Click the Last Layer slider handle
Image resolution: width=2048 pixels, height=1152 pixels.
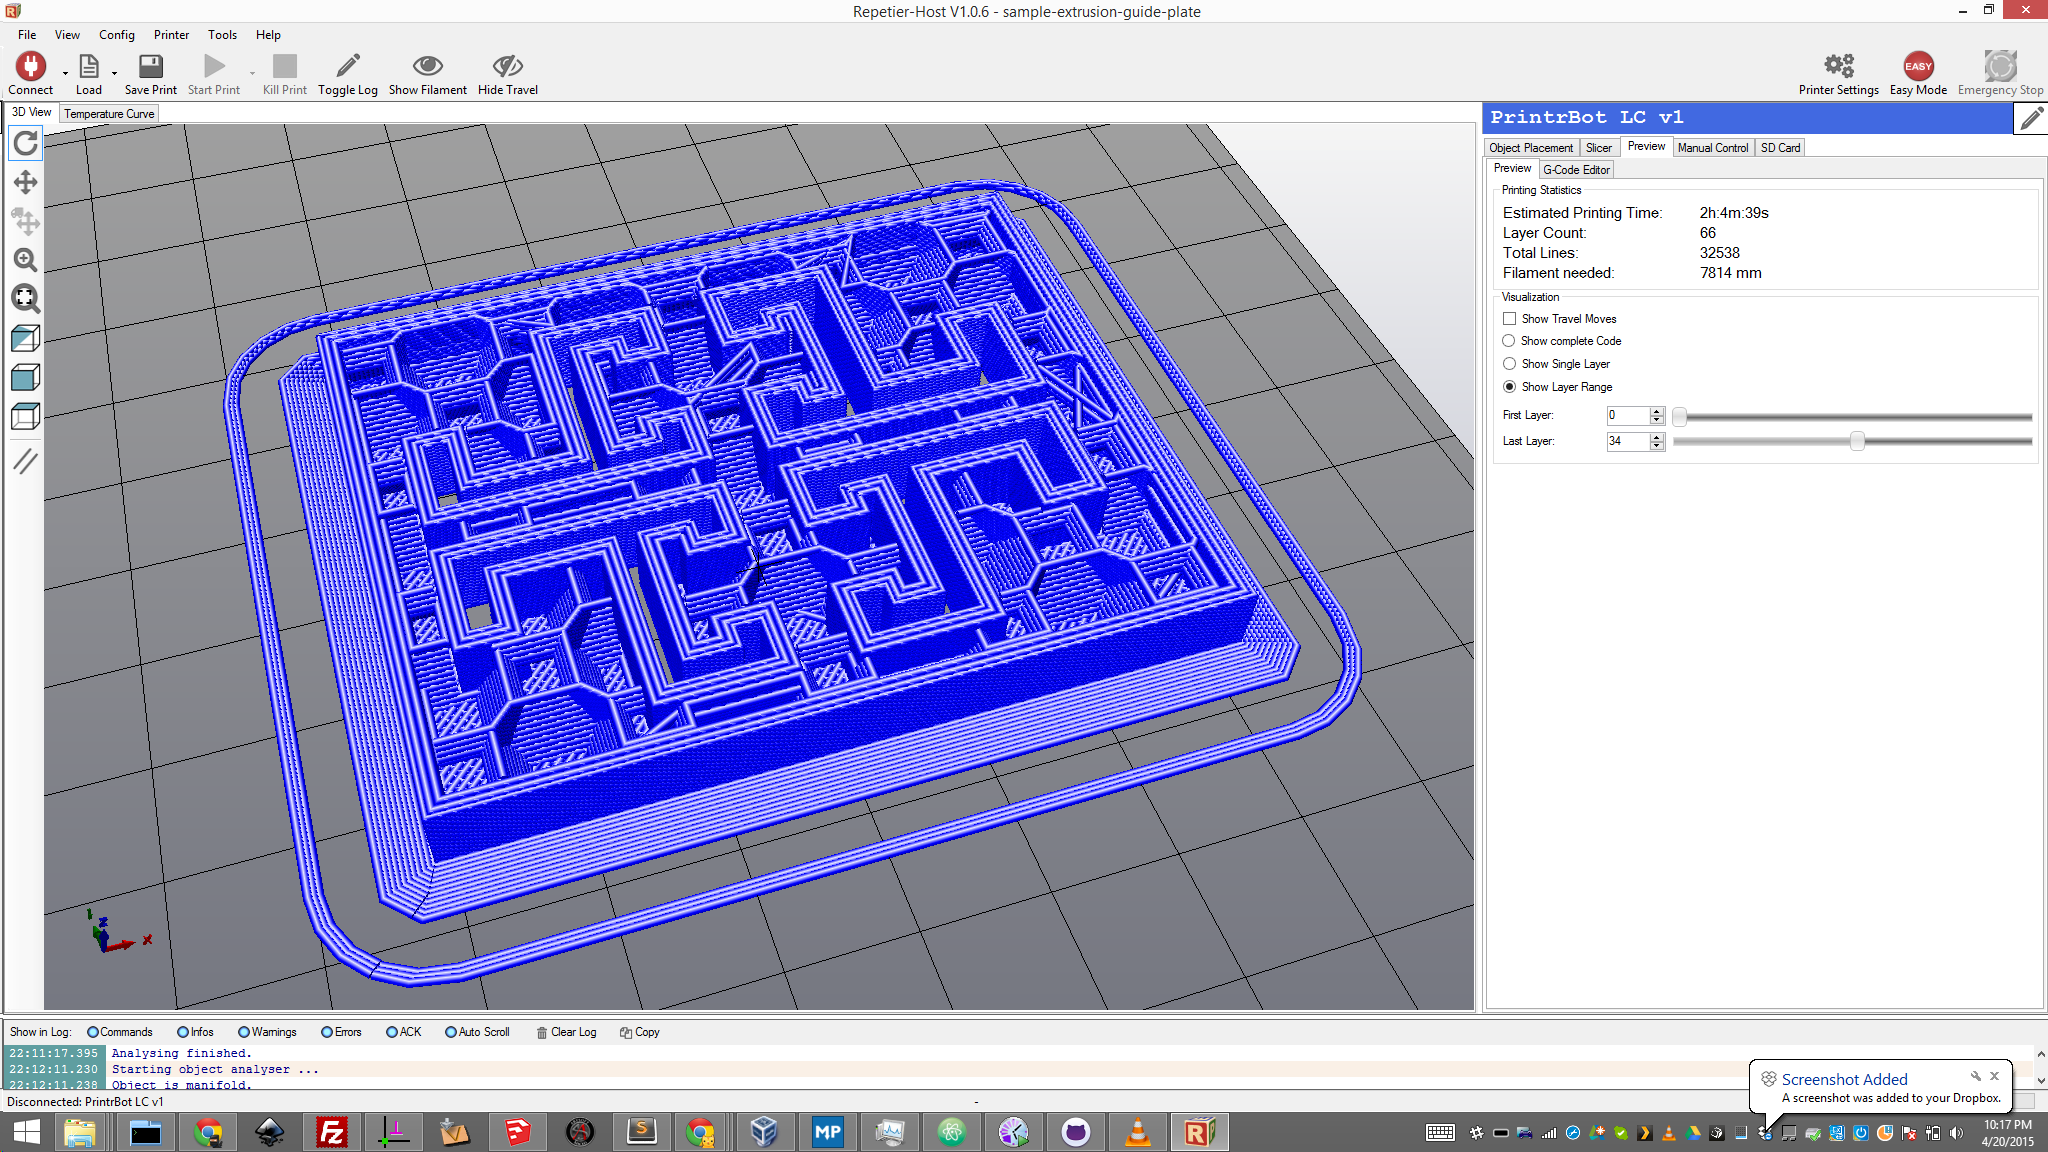click(x=1857, y=441)
